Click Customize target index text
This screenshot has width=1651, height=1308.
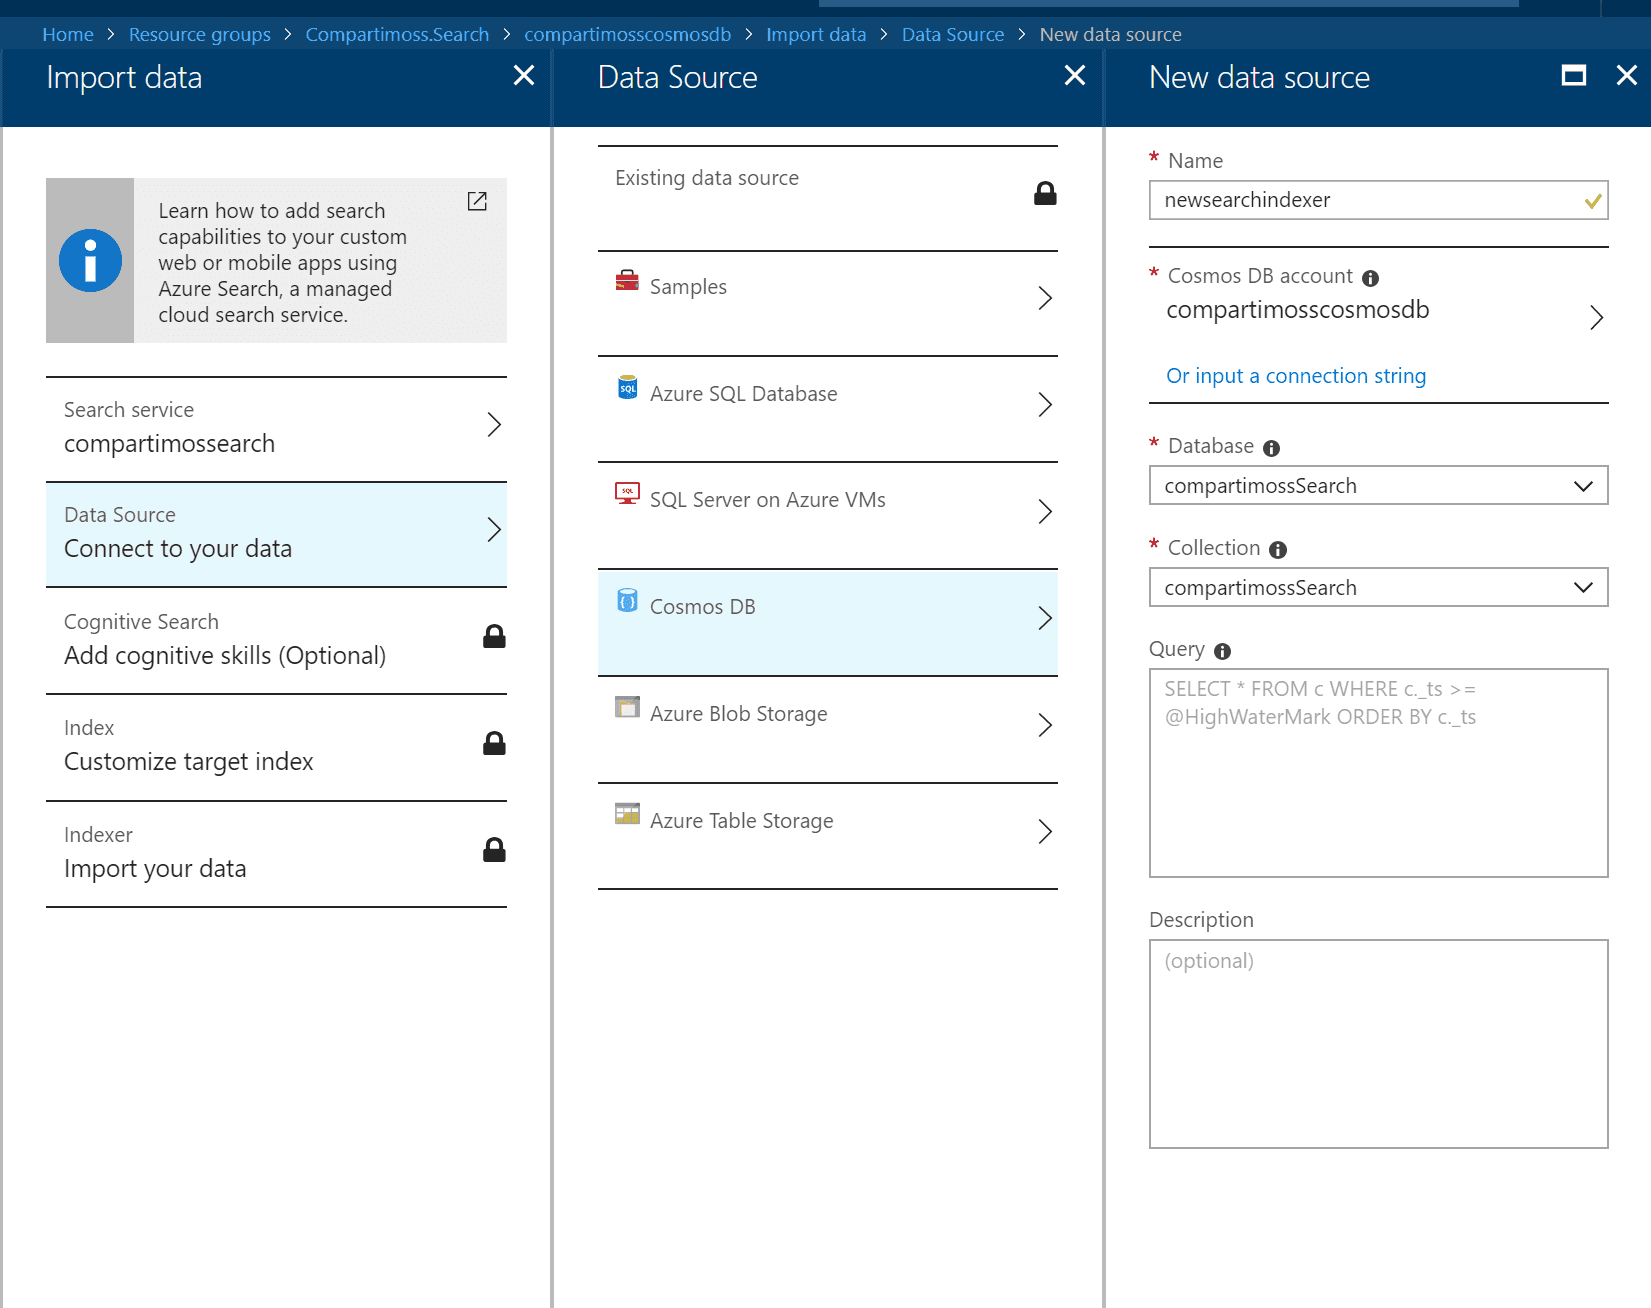pos(189,762)
